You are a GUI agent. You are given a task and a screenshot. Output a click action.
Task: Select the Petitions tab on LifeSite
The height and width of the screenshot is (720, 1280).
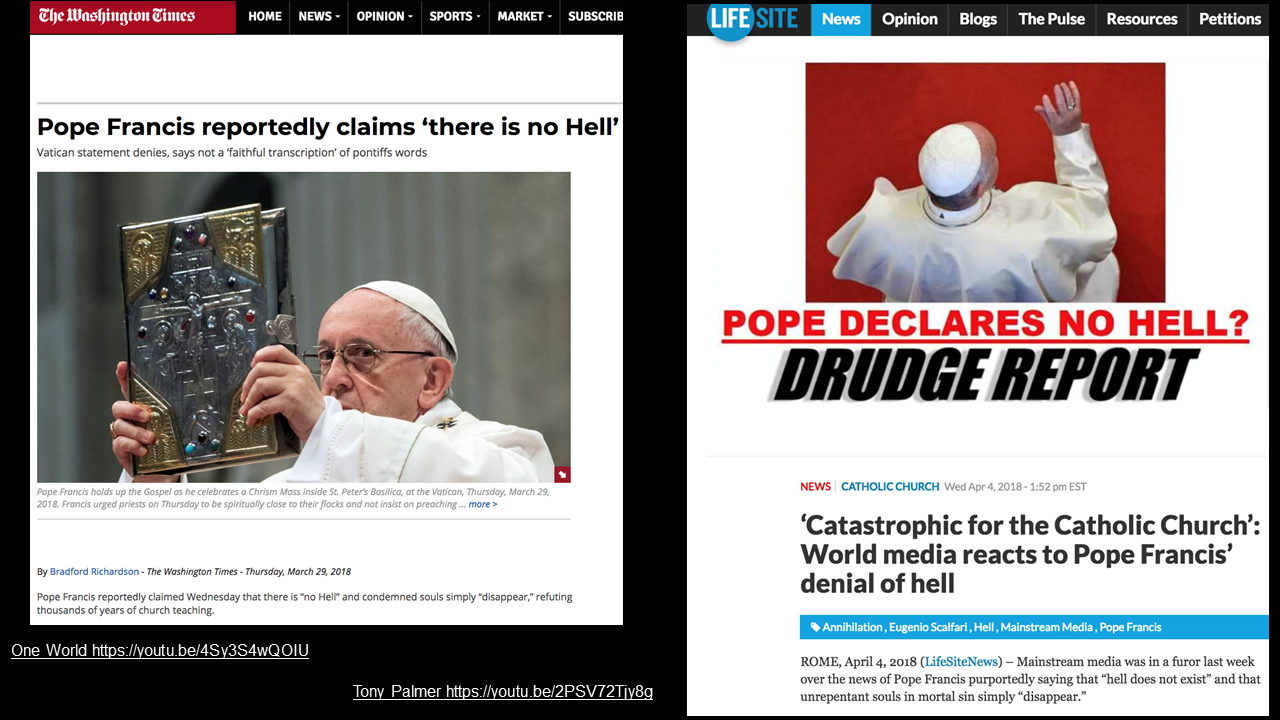tap(1231, 19)
